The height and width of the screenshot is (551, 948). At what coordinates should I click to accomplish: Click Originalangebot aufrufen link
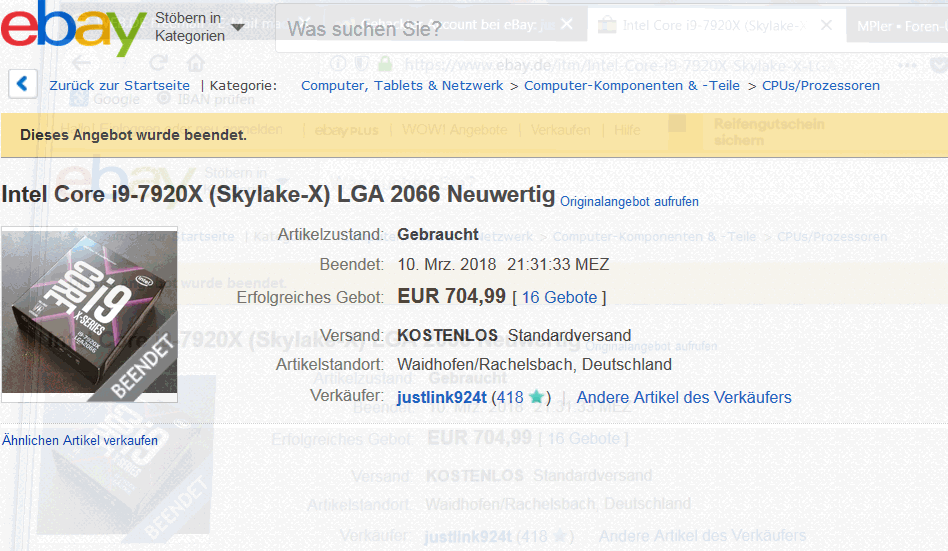point(629,201)
